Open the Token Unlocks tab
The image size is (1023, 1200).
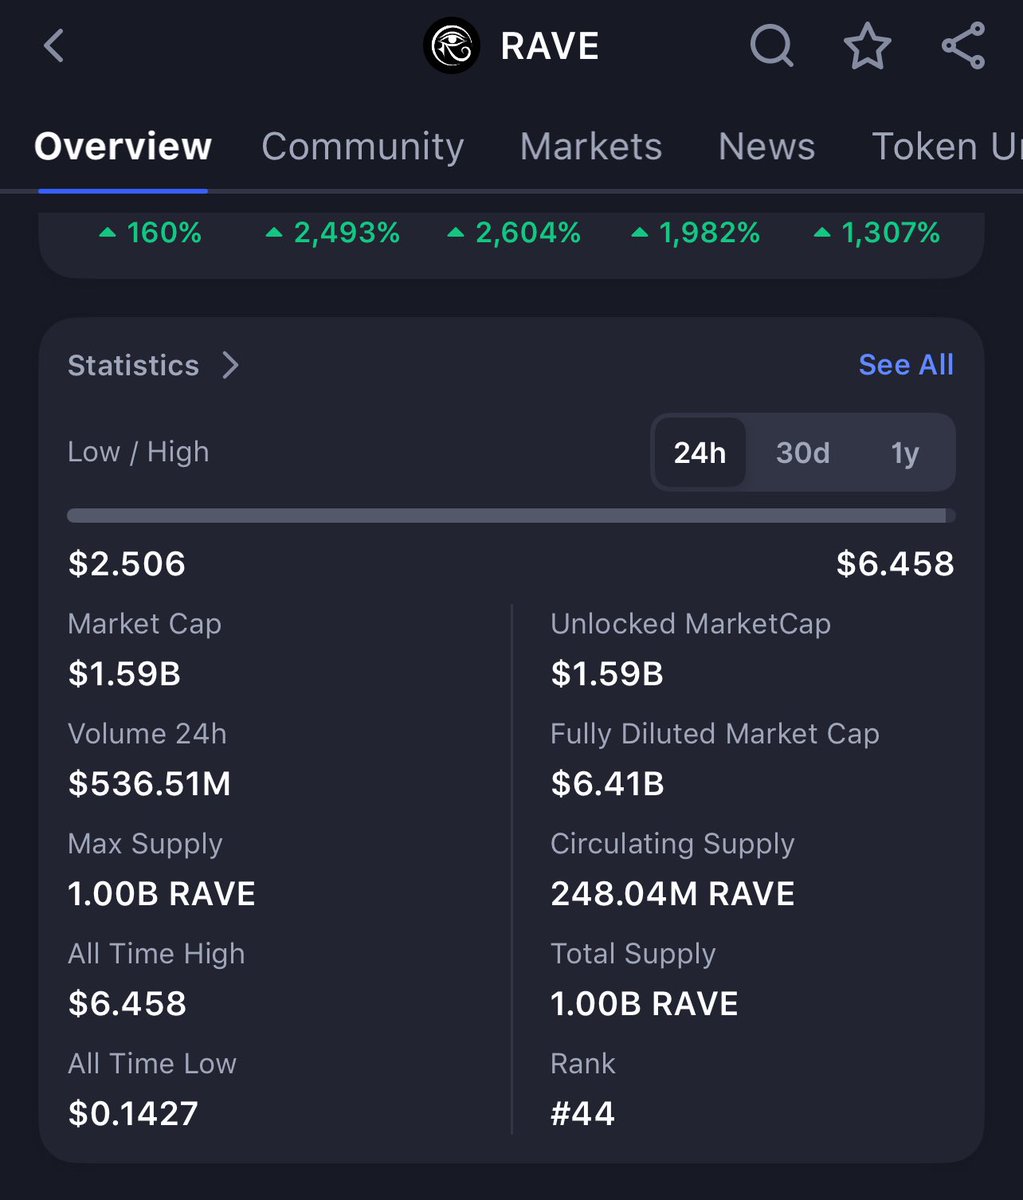pyautogui.click(x=947, y=147)
